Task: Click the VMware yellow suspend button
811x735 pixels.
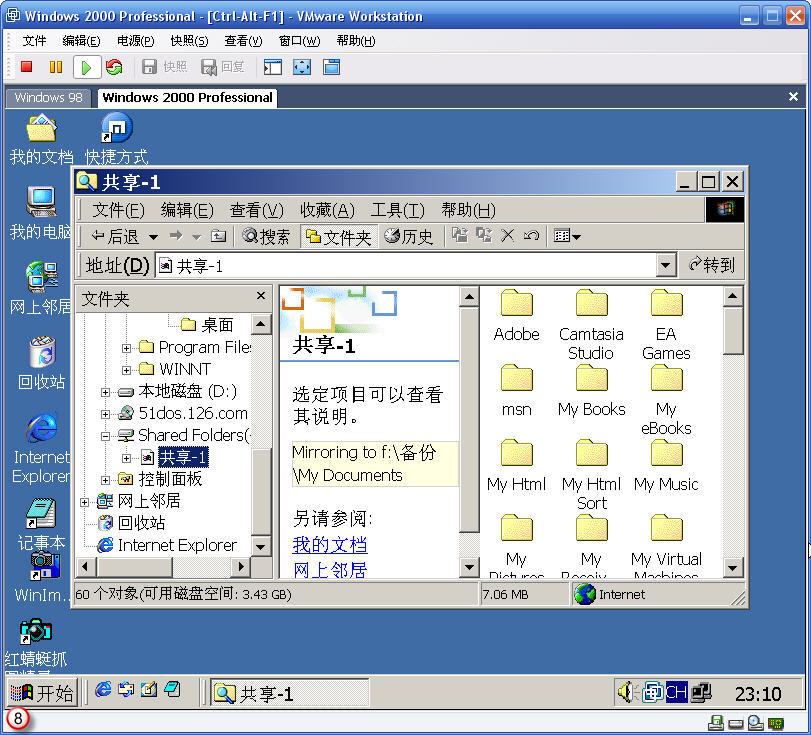Action: click(56, 67)
